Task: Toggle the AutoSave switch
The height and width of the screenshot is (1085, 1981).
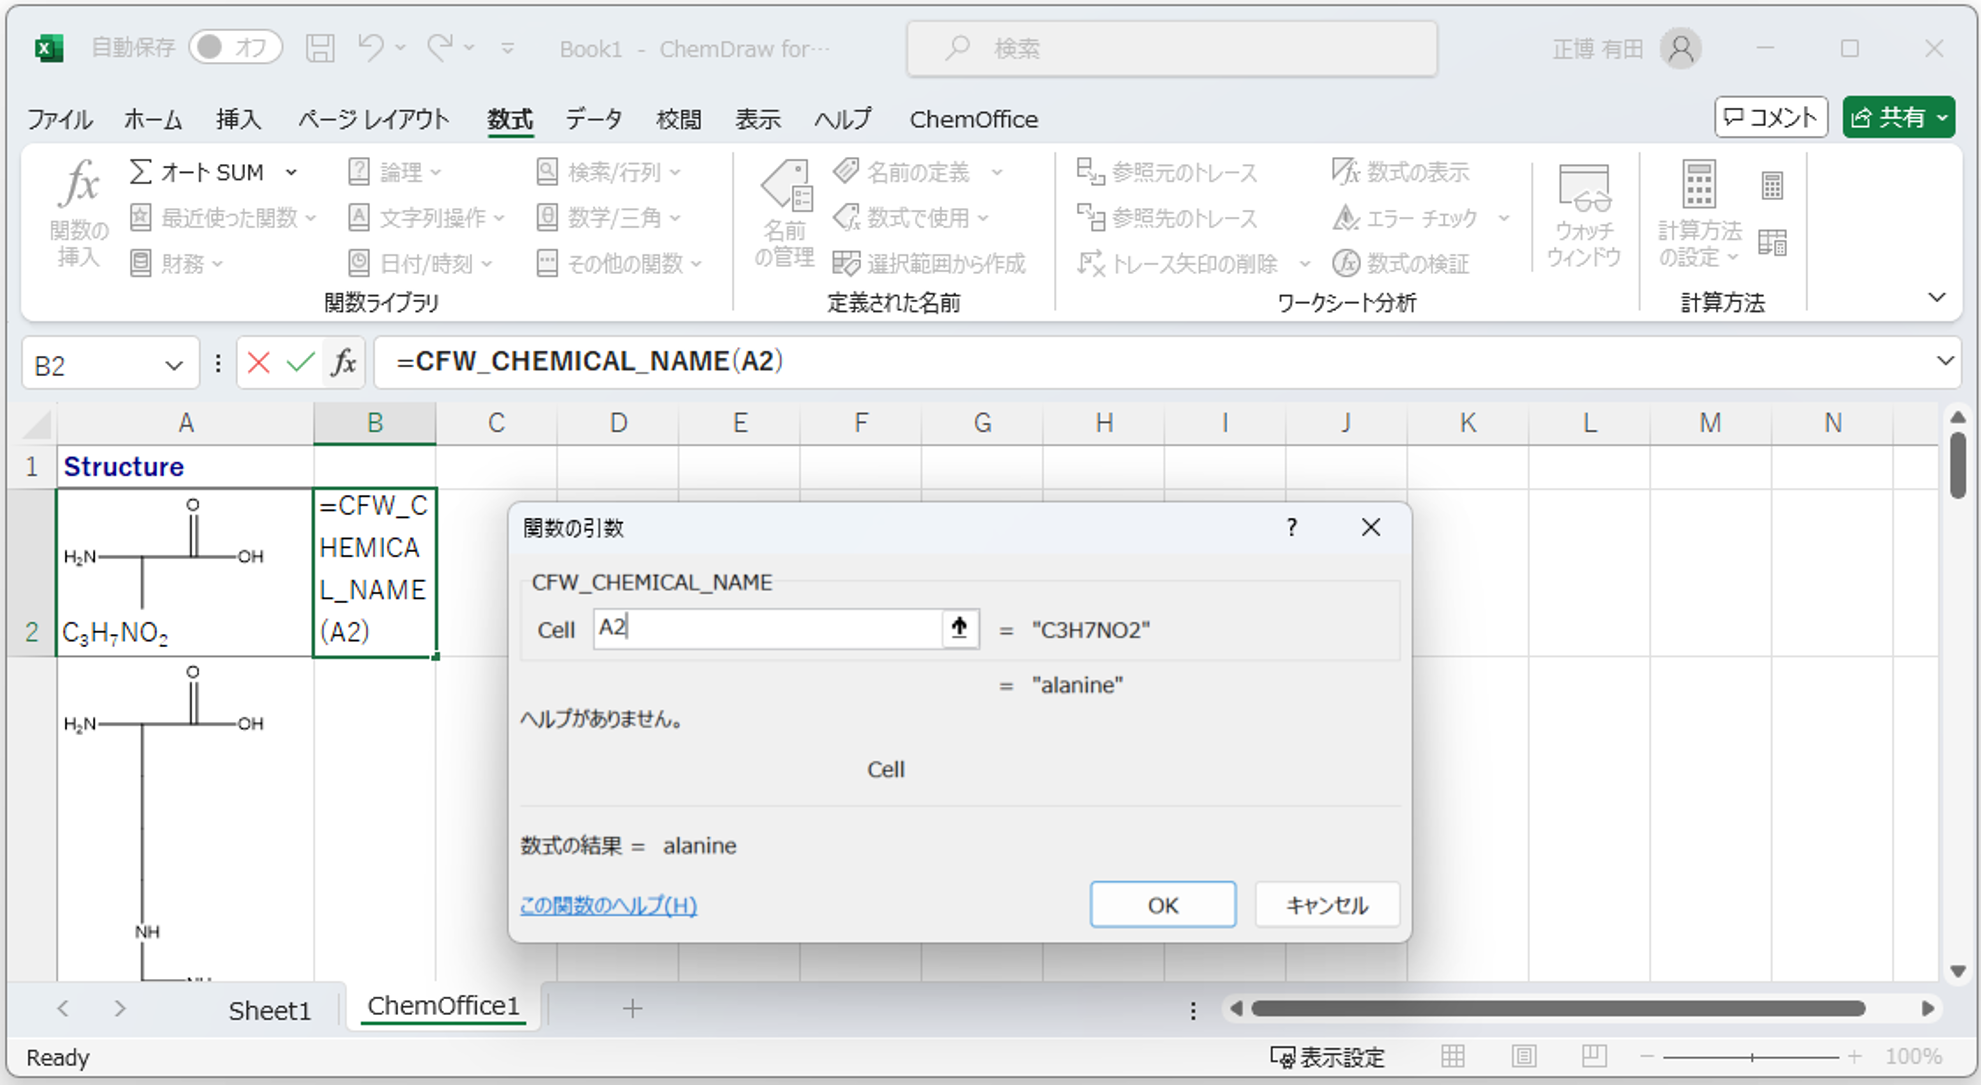Action: 234,47
